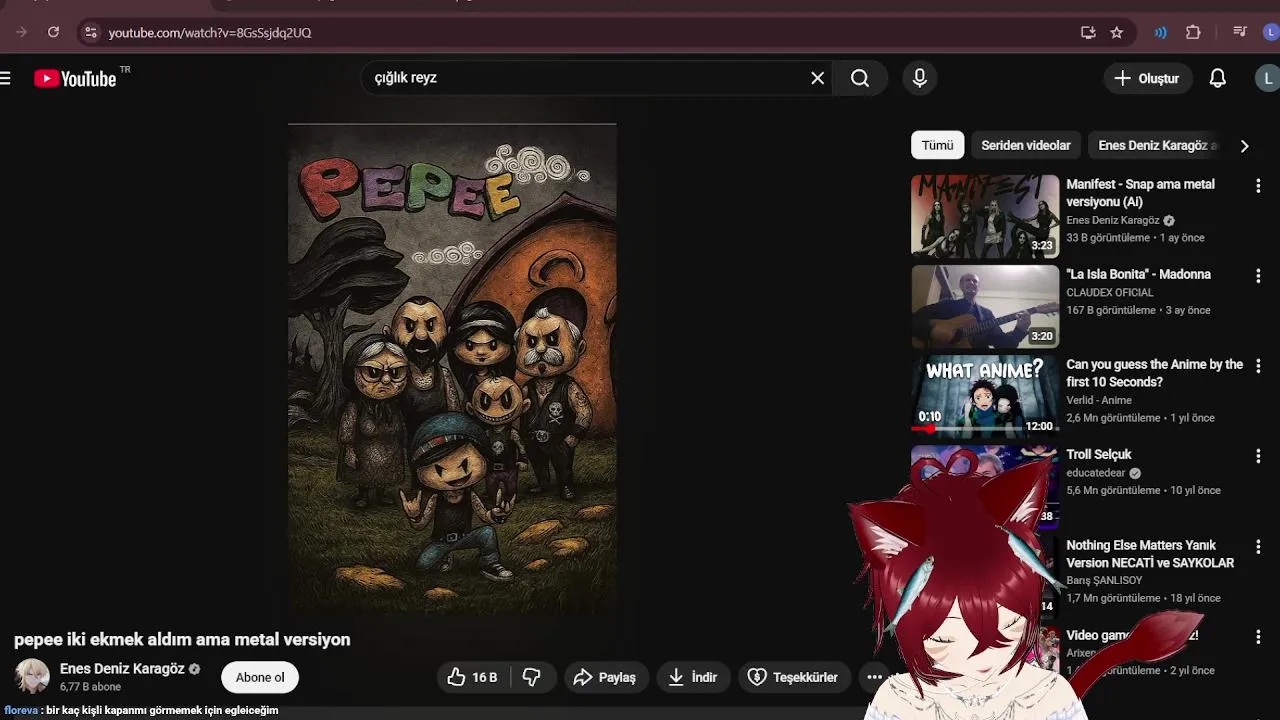This screenshot has width=1280, height=720.
Task: Open Manifest - Snap ama metal versiyonu title
Action: [1140, 193]
